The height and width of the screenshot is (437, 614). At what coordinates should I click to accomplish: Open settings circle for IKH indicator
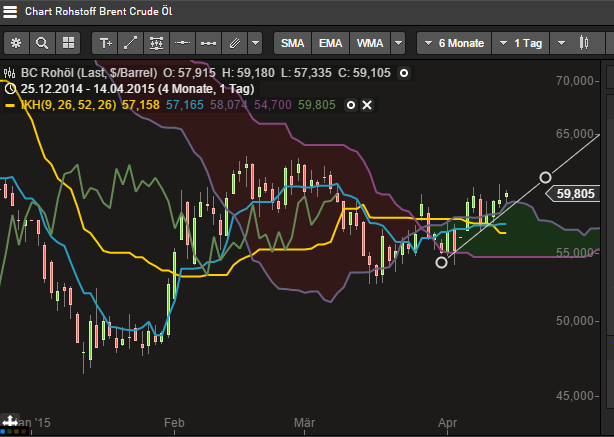pos(351,105)
